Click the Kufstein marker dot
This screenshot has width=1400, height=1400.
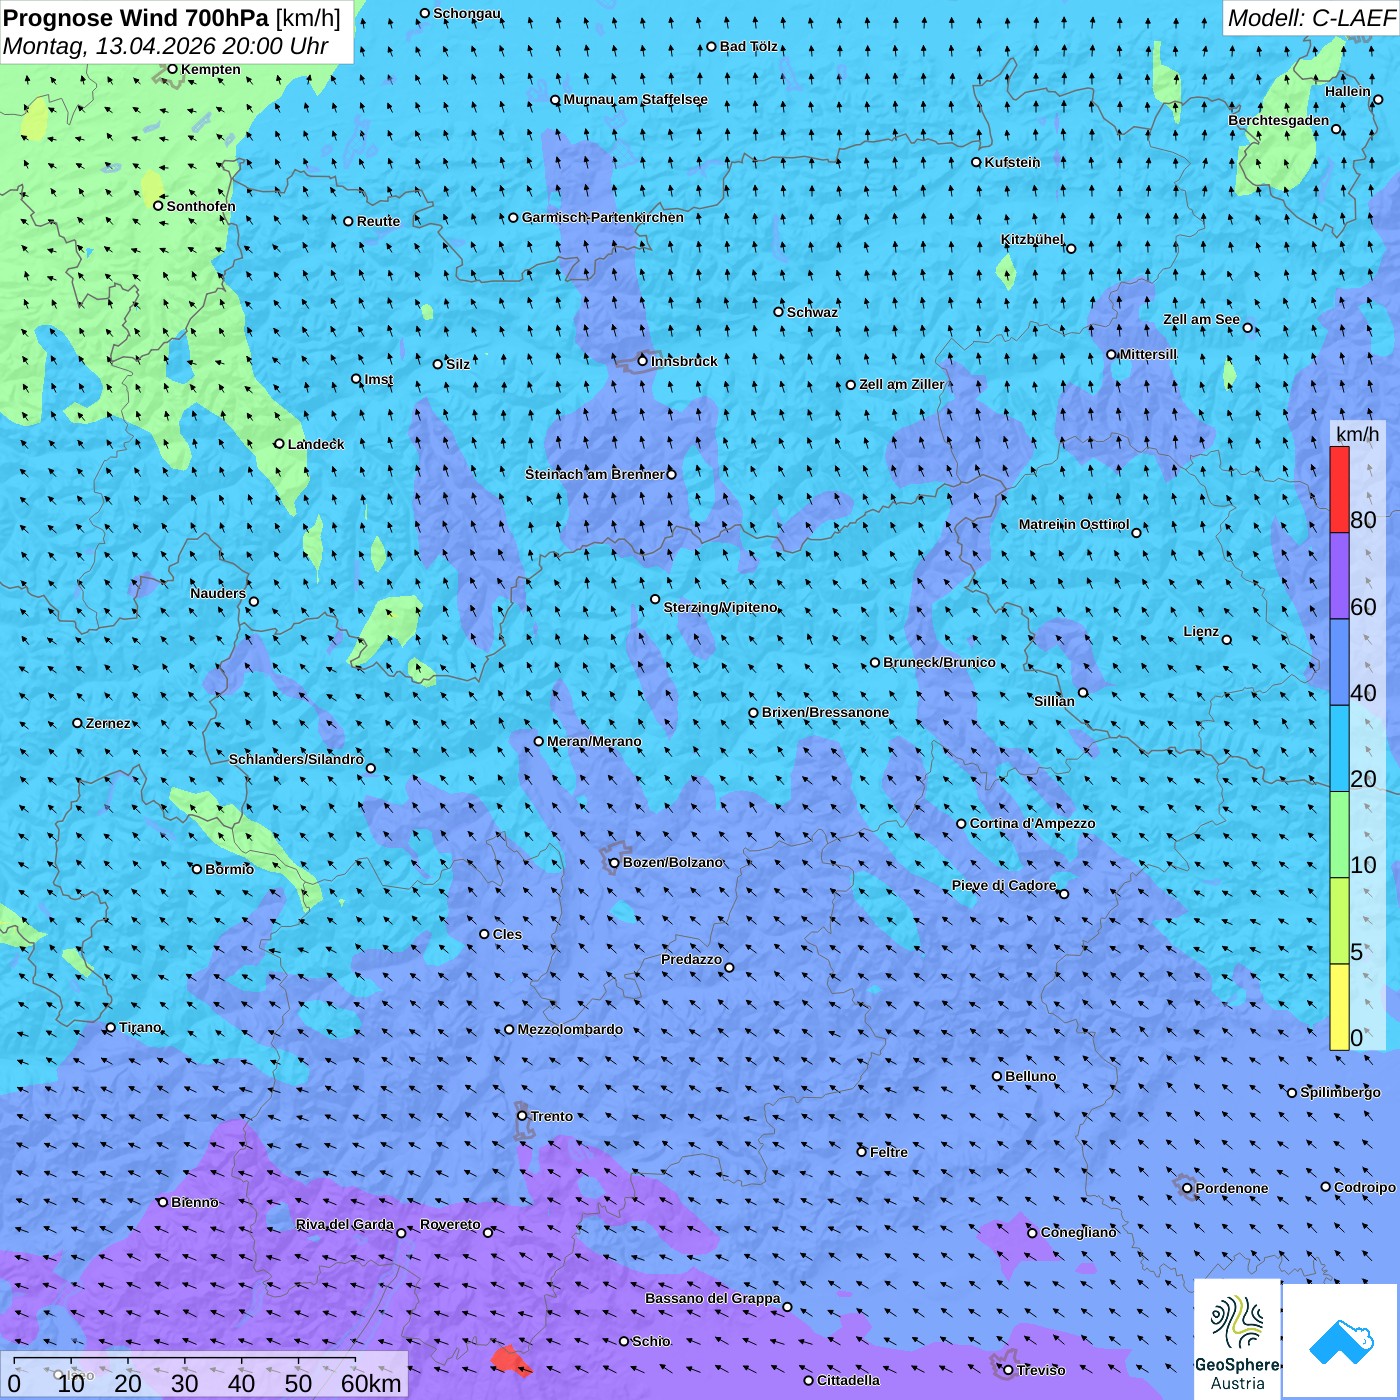click(x=976, y=162)
